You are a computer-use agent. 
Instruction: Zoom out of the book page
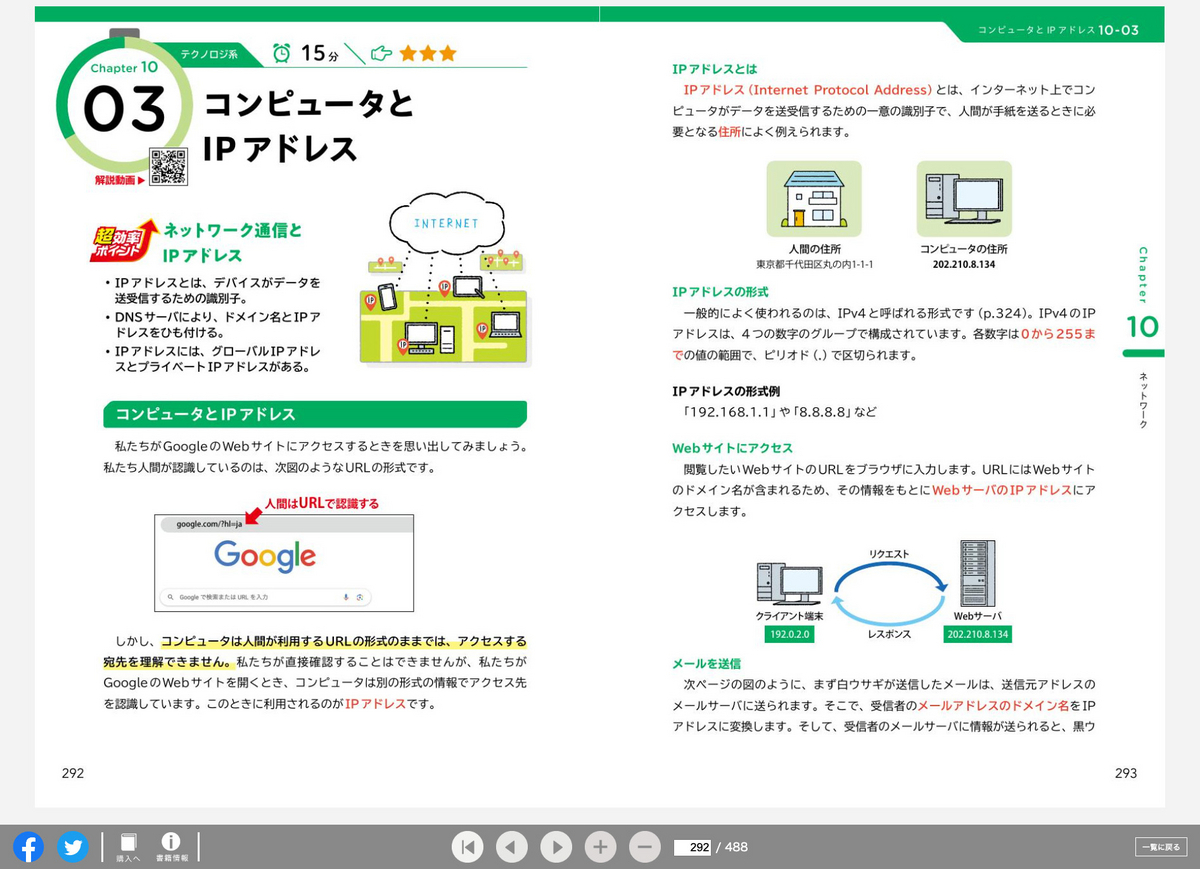(x=644, y=847)
